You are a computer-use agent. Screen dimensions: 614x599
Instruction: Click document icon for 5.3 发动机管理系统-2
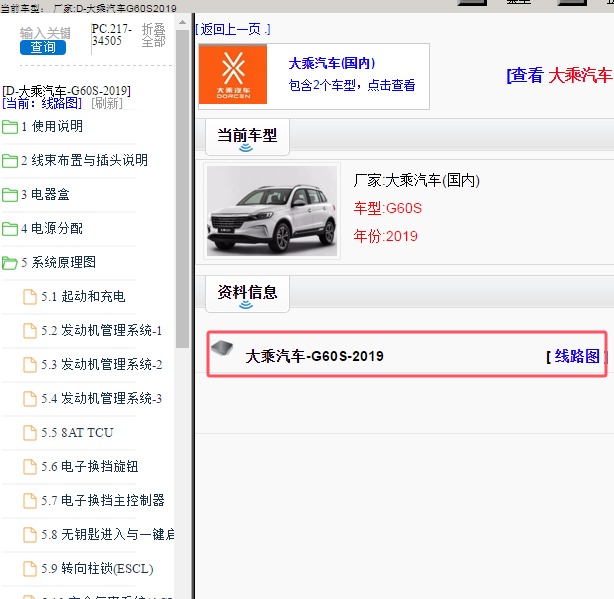[30, 365]
